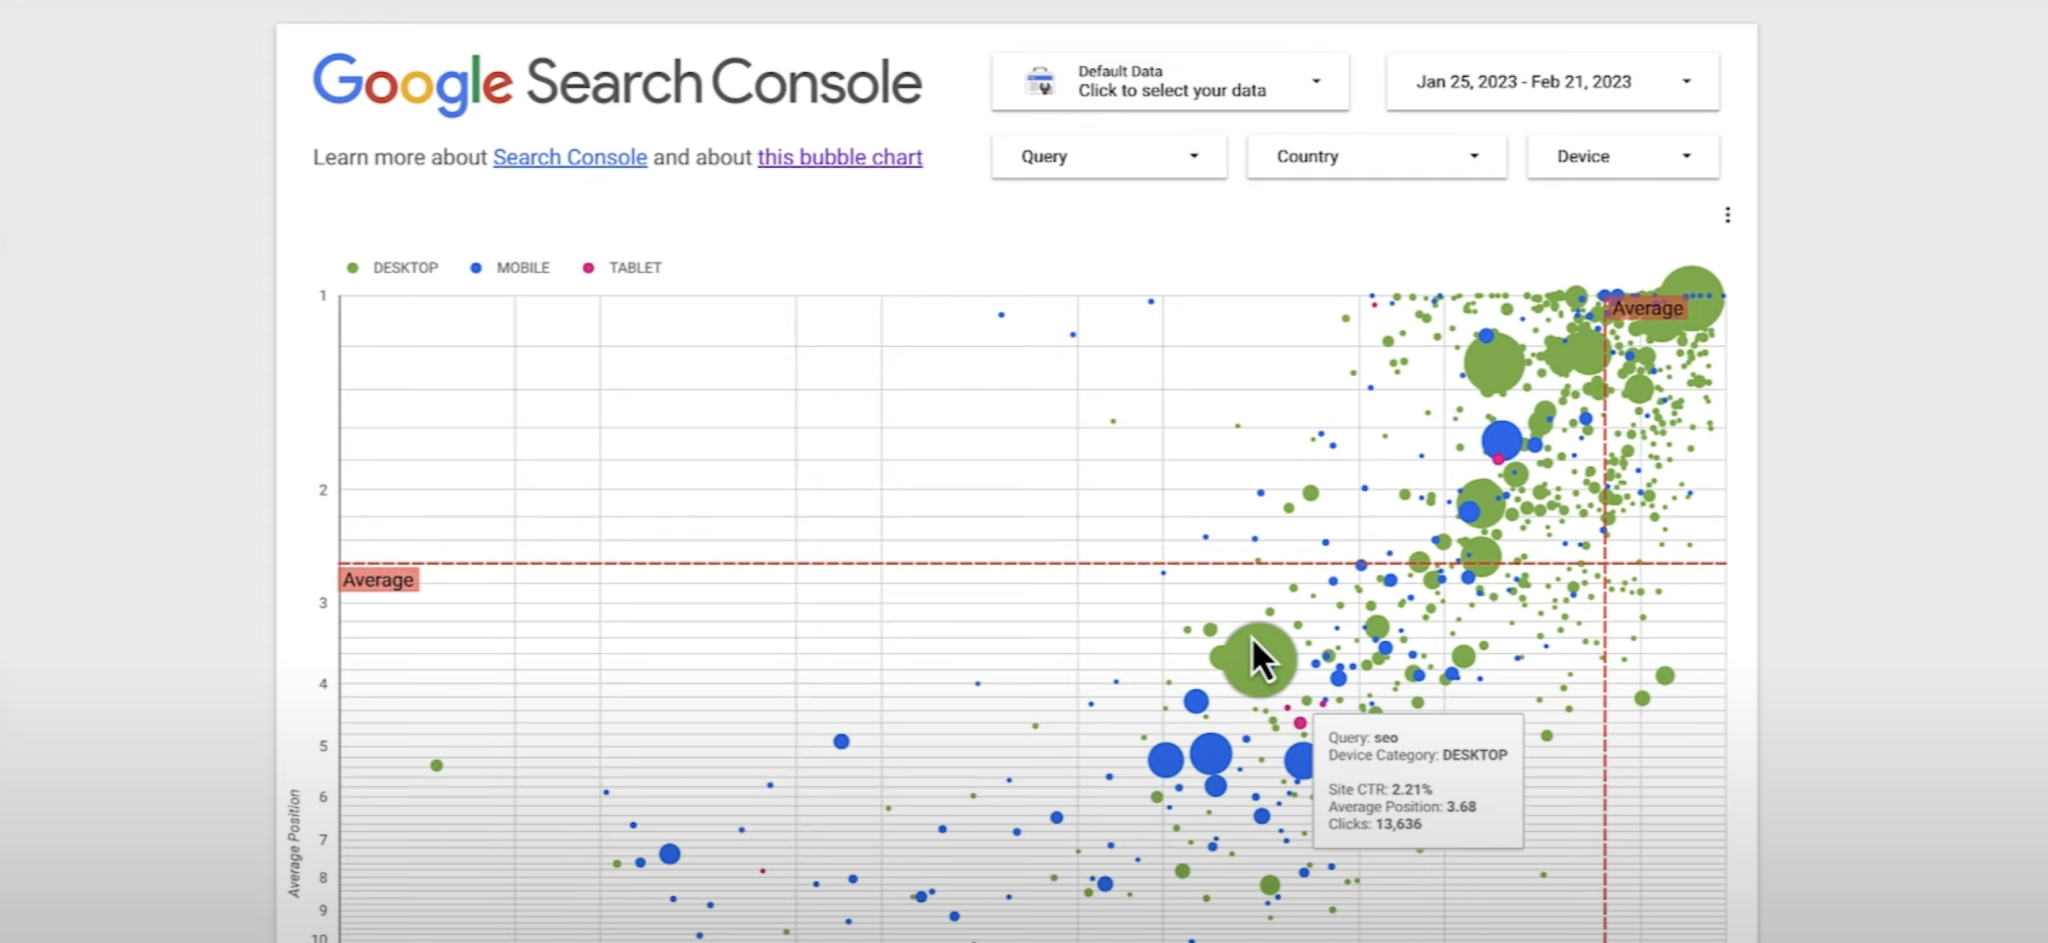
Task: Open the Search Console help link
Action: [569, 157]
